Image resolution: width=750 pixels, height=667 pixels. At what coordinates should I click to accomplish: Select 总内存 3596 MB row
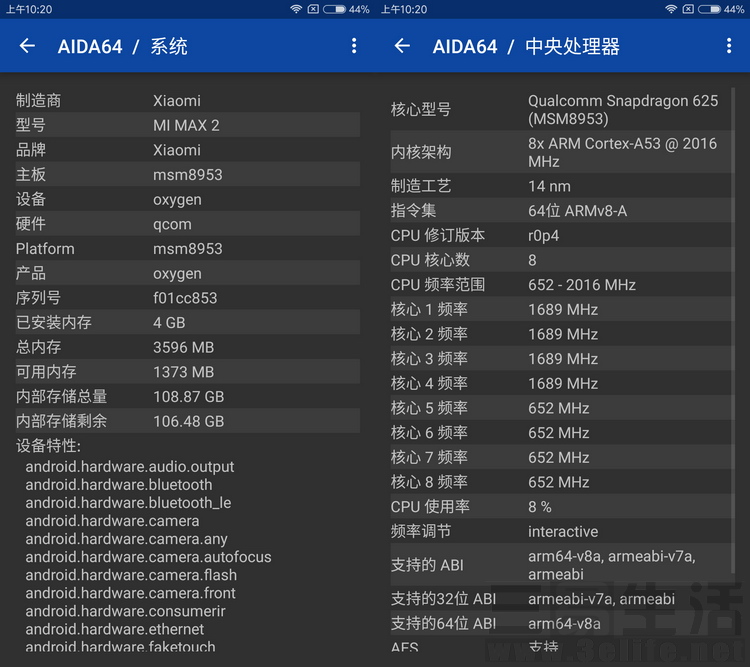188,347
